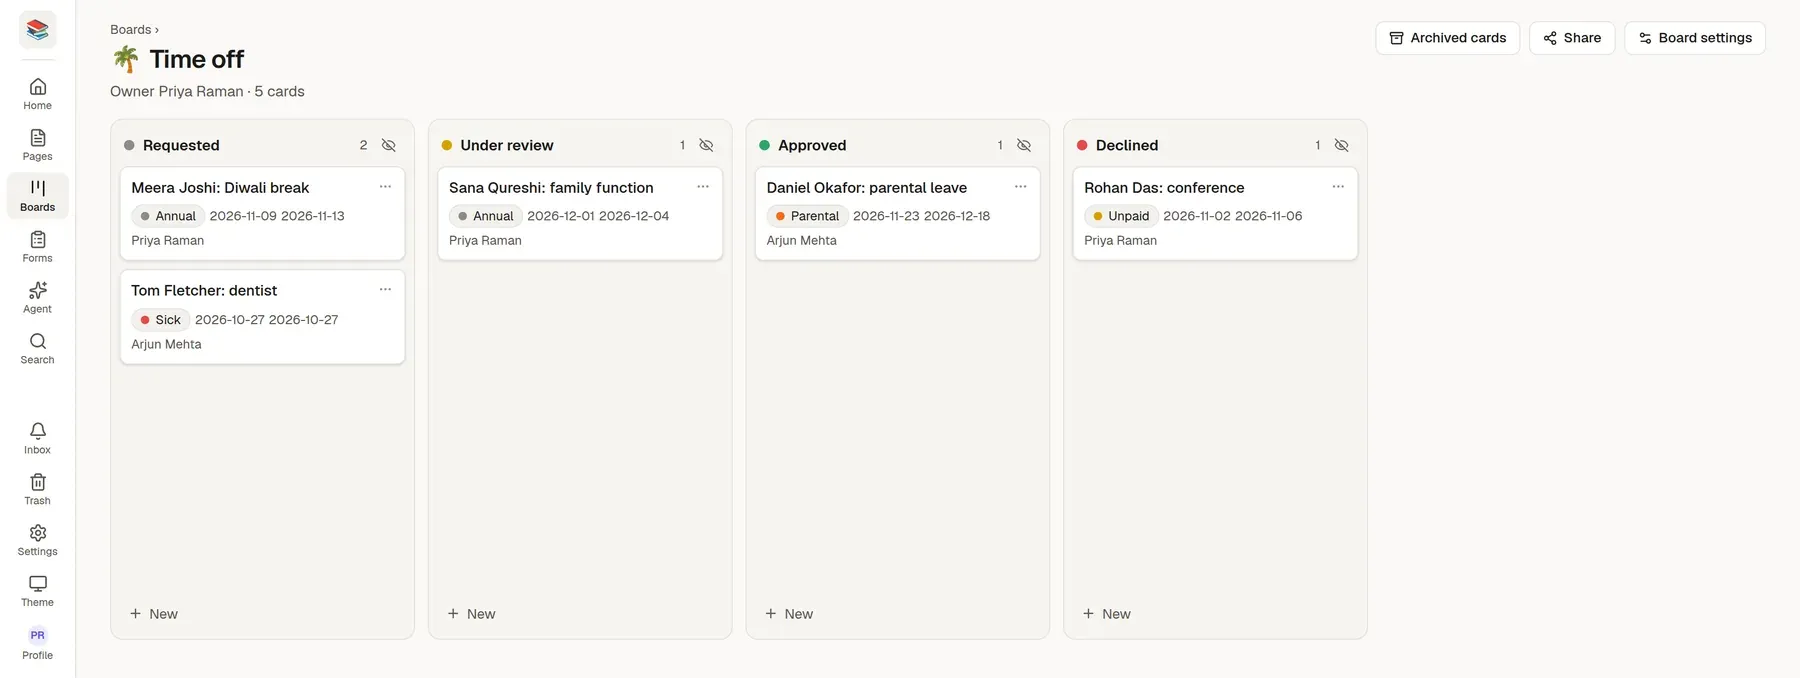Image resolution: width=1800 pixels, height=678 pixels.
Task: Click the Annual tag on Meera Joshi card
Action: tap(168, 216)
